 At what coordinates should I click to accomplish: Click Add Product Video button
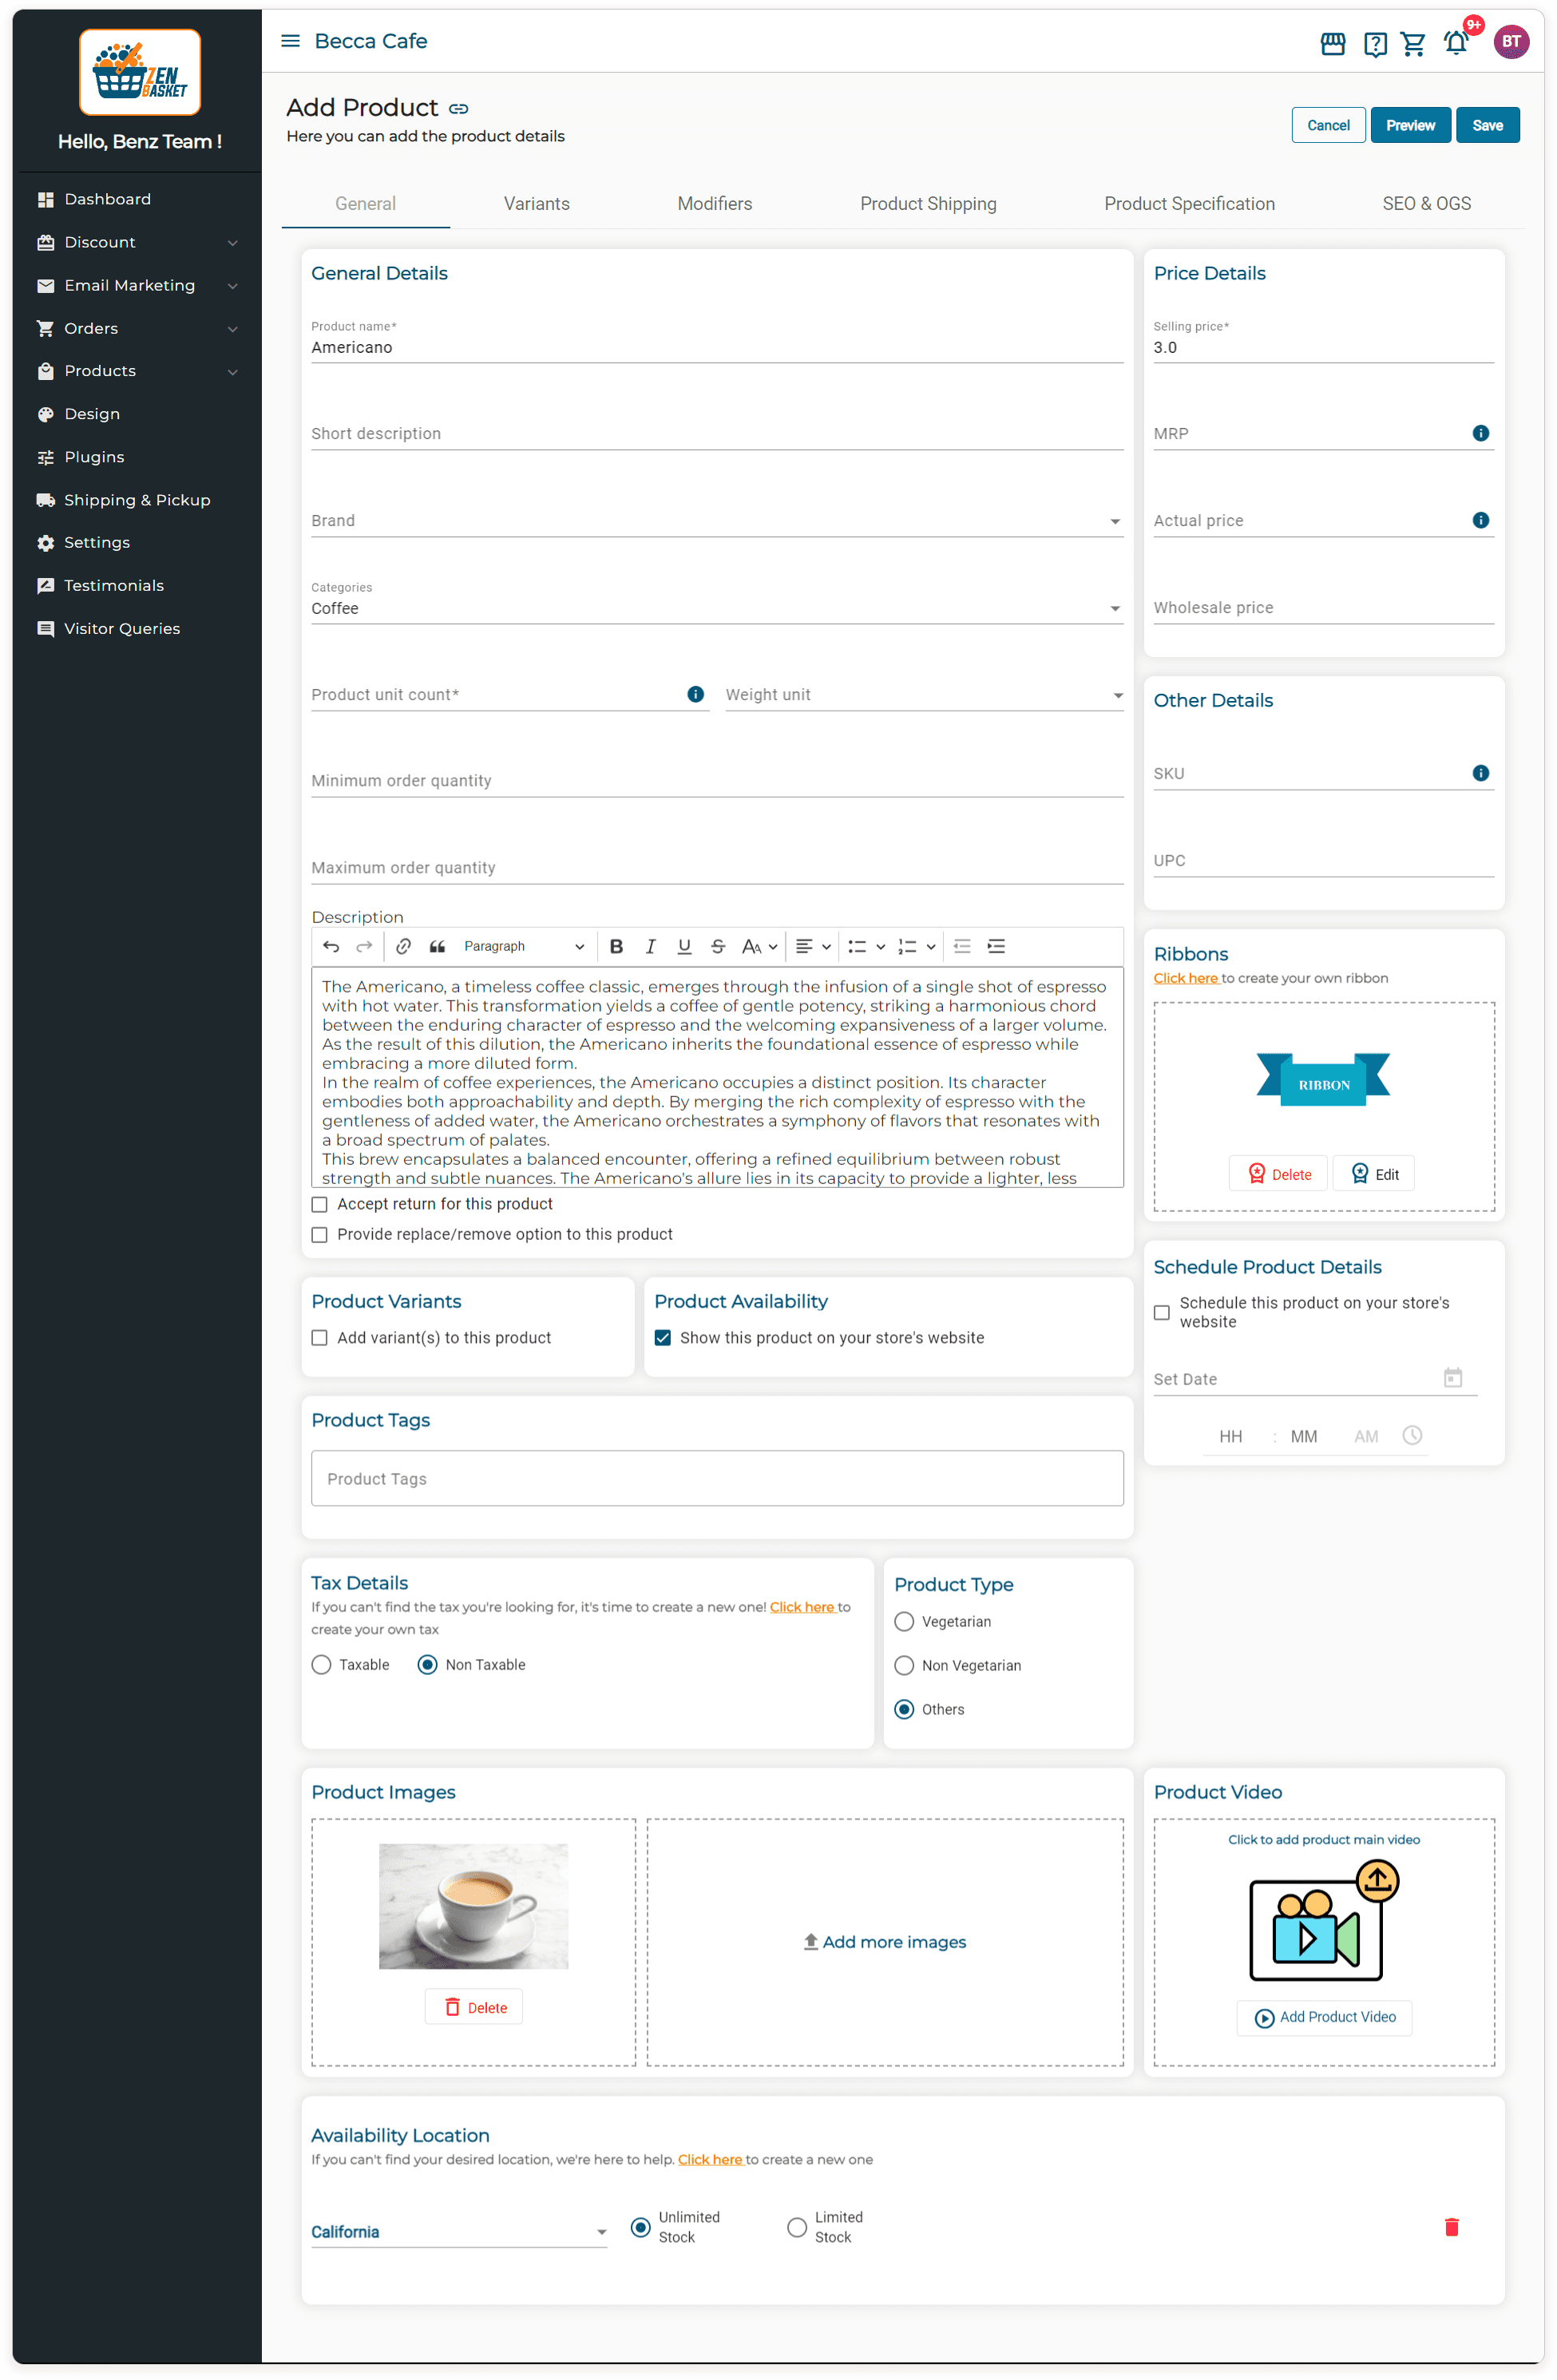pos(1324,2017)
